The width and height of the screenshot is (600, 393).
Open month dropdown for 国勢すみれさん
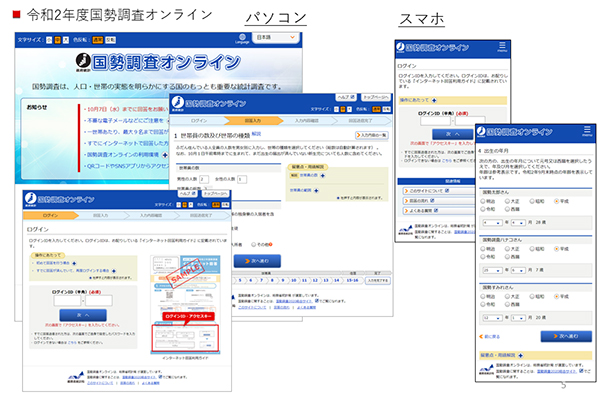[x=518, y=318]
